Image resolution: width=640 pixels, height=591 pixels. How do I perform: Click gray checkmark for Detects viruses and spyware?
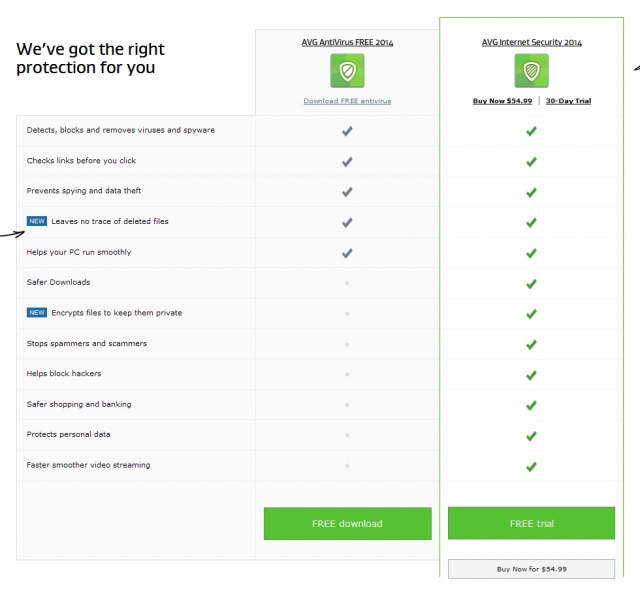(x=347, y=131)
